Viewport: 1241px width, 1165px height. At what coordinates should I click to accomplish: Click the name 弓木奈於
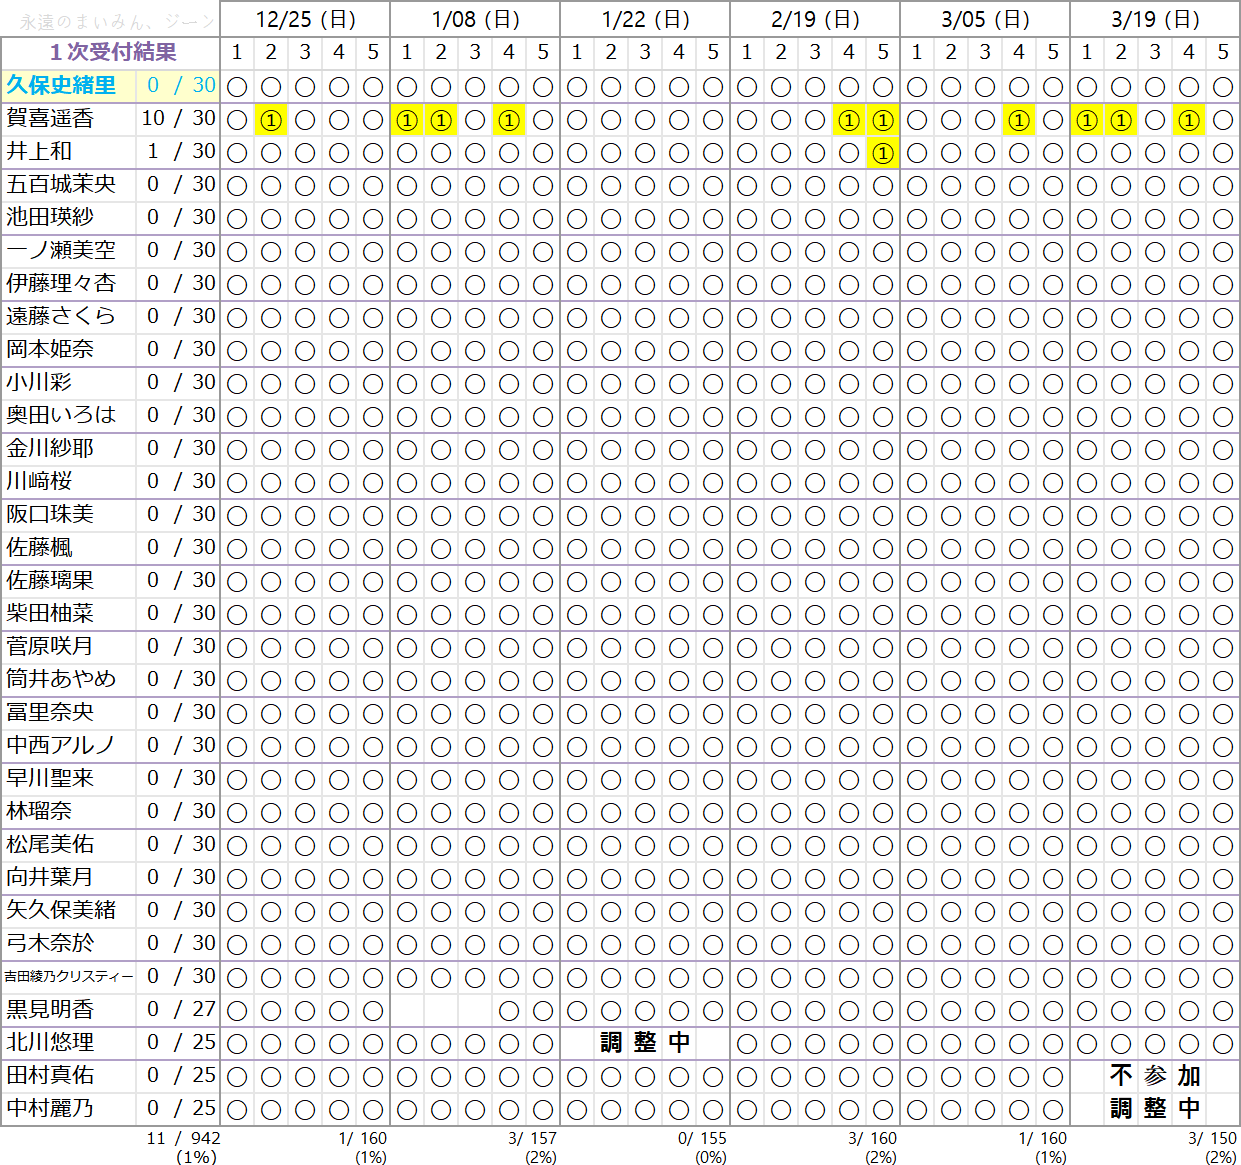[50, 943]
